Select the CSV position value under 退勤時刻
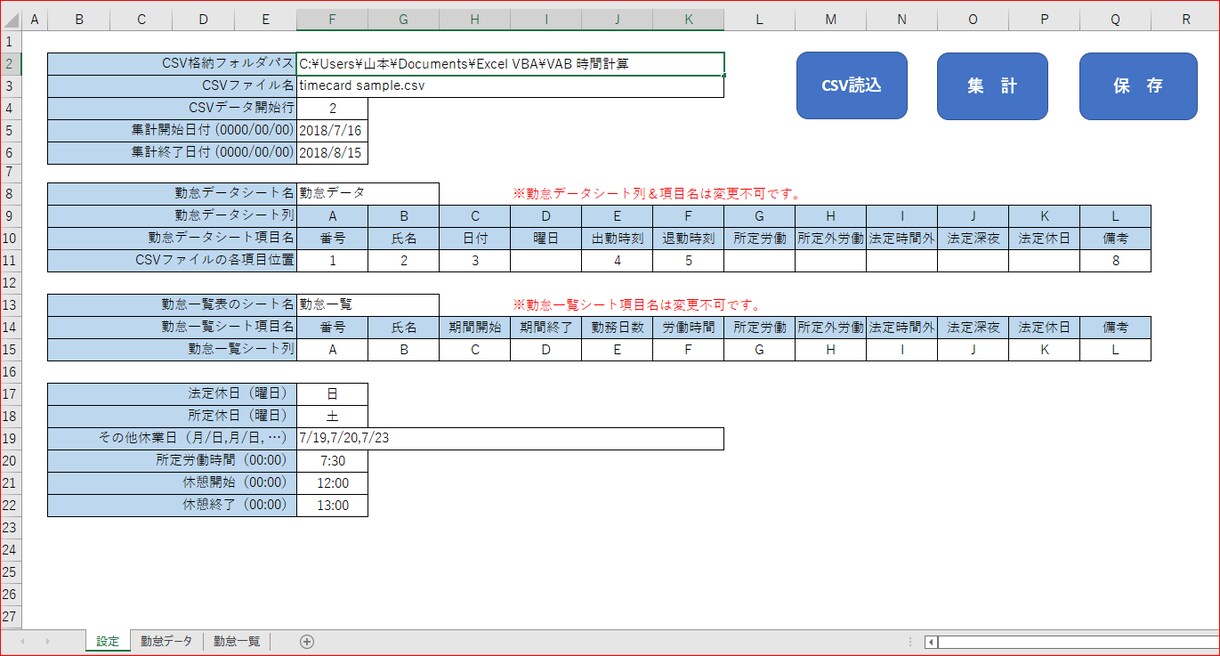The height and width of the screenshot is (656, 1220). 688,260
